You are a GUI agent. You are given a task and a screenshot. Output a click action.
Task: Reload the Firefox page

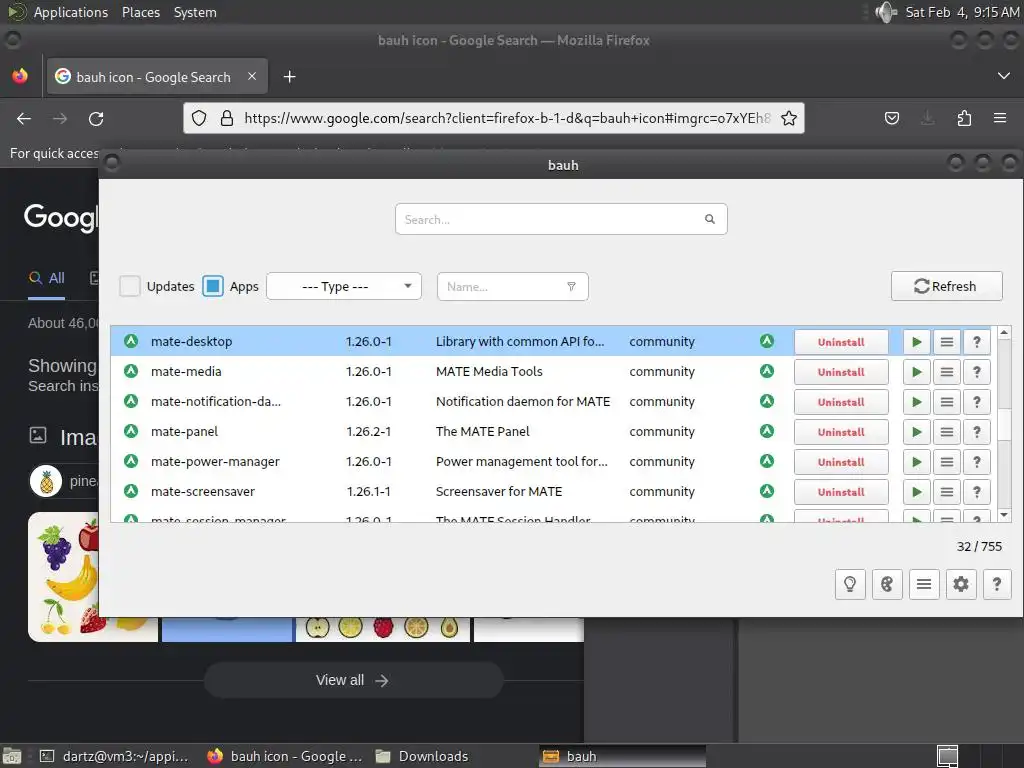(x=96, y=118)
